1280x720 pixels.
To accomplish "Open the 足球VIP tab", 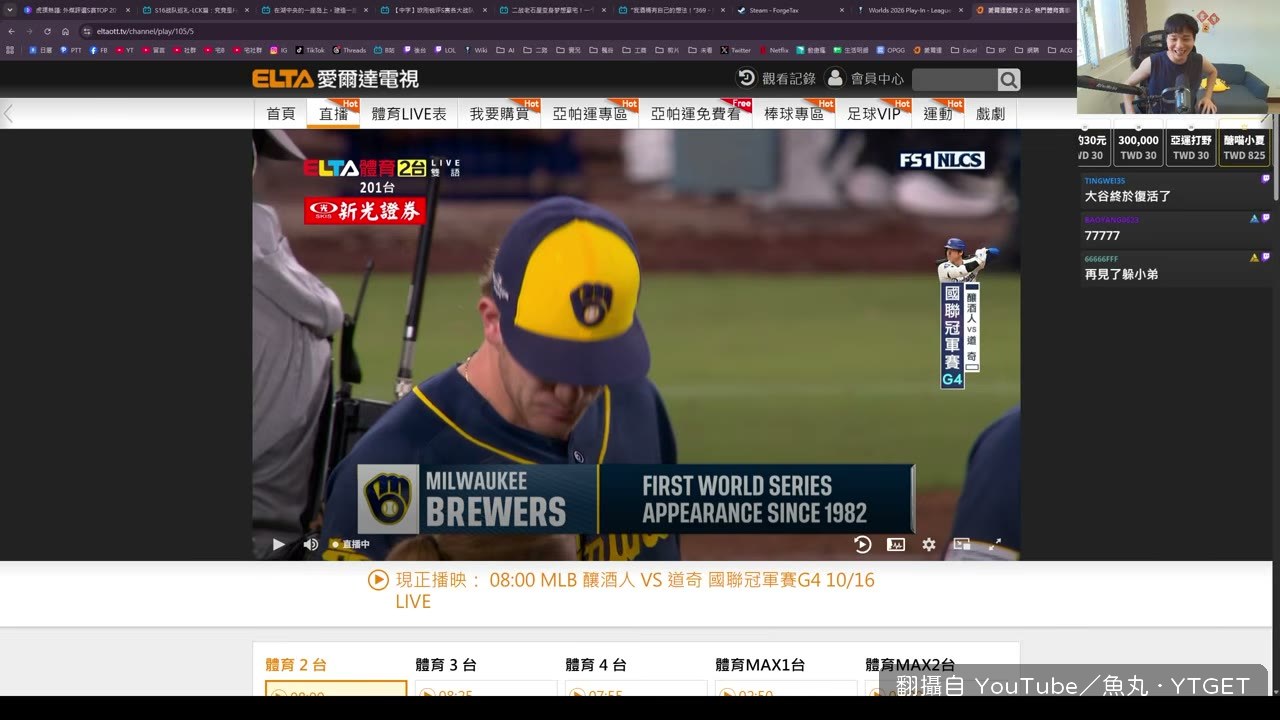I will pos(874,114).
